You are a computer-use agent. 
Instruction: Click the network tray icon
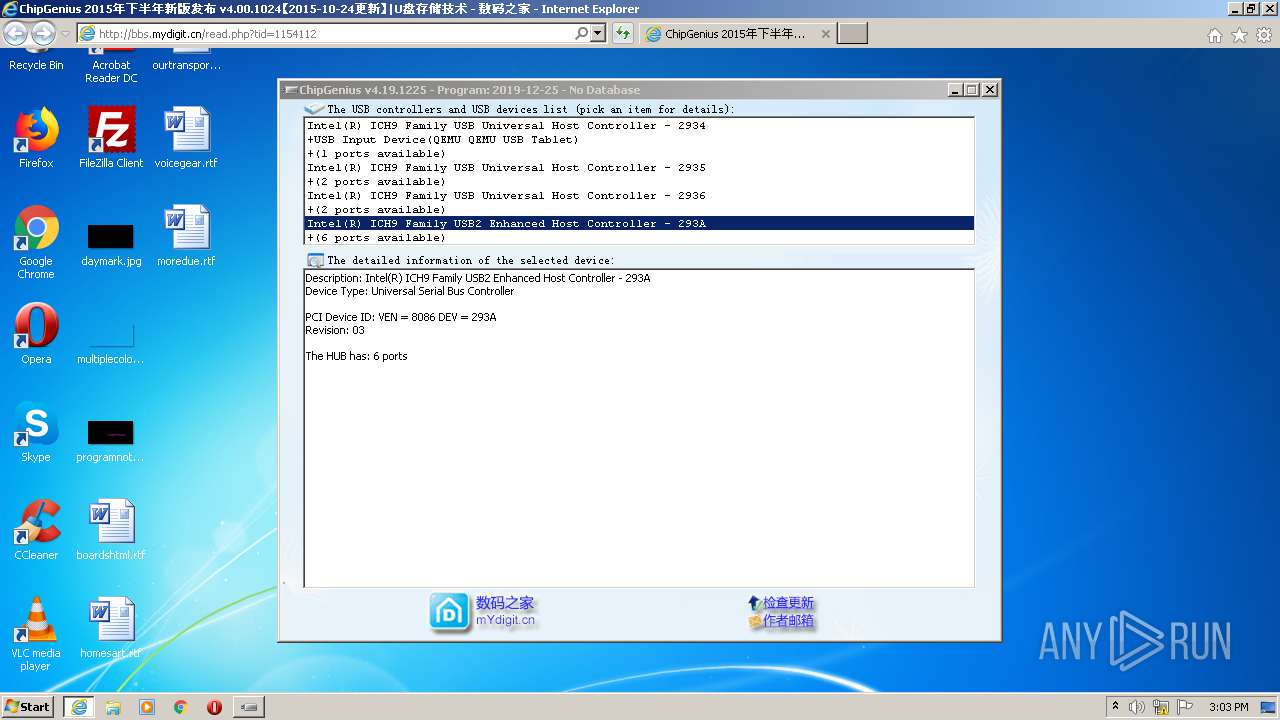pos(1161,707)
